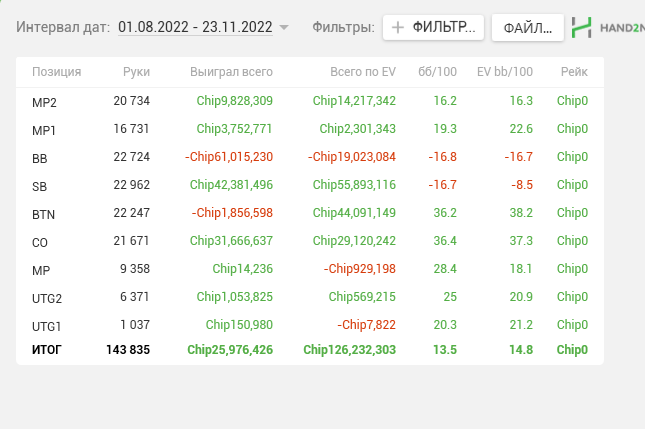Sort by EV bb/100 column header
645x429 pixels.
(x=505, y=72)
